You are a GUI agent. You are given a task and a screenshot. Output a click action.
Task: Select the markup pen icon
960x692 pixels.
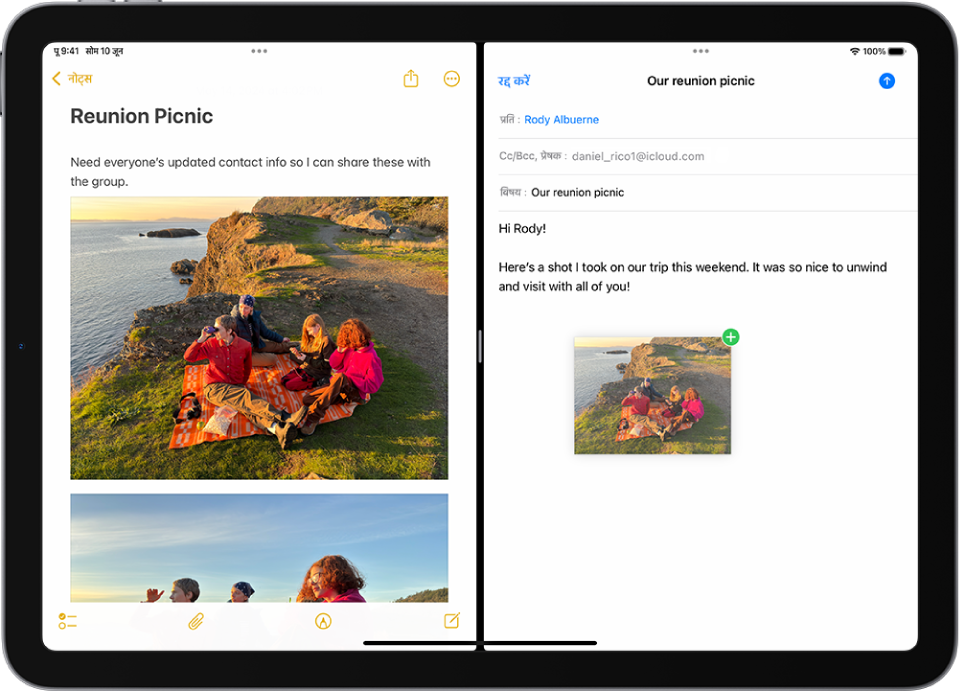pos(323,622)
